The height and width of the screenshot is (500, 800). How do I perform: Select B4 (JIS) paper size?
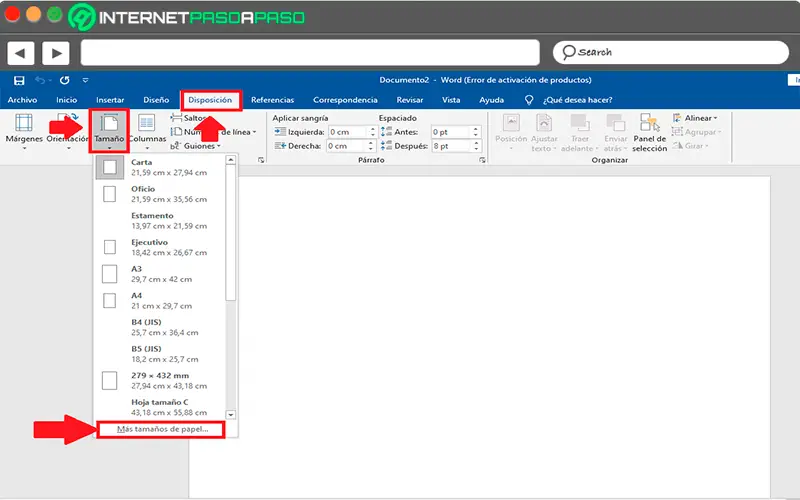pyautogui.click(x=160, y=327)
